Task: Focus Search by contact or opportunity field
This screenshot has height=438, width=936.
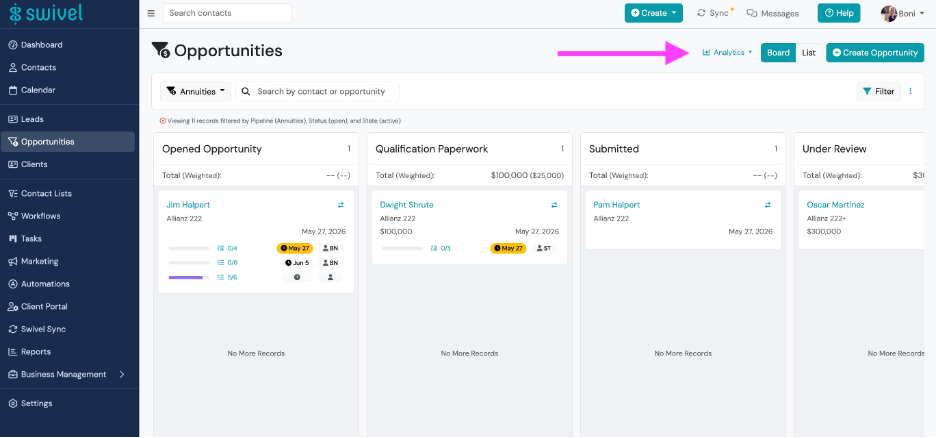Action: [x=318, y=91]
